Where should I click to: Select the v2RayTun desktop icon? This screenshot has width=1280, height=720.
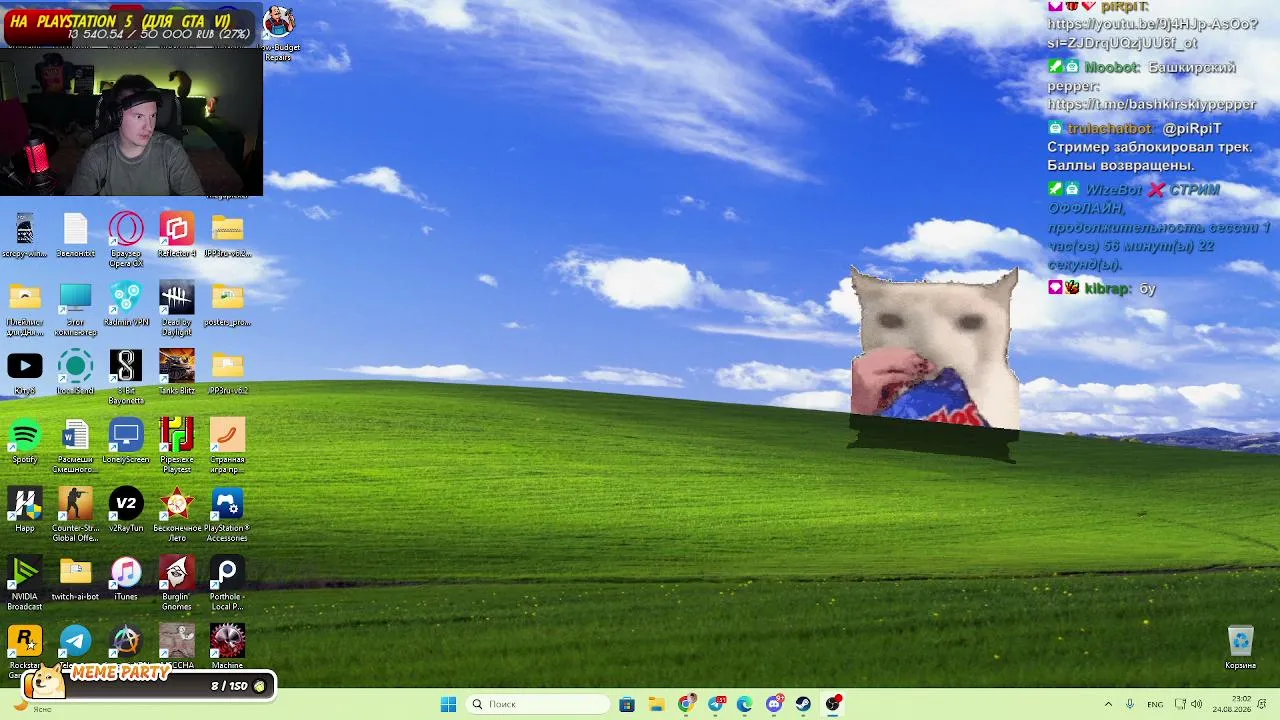[126, 510]
